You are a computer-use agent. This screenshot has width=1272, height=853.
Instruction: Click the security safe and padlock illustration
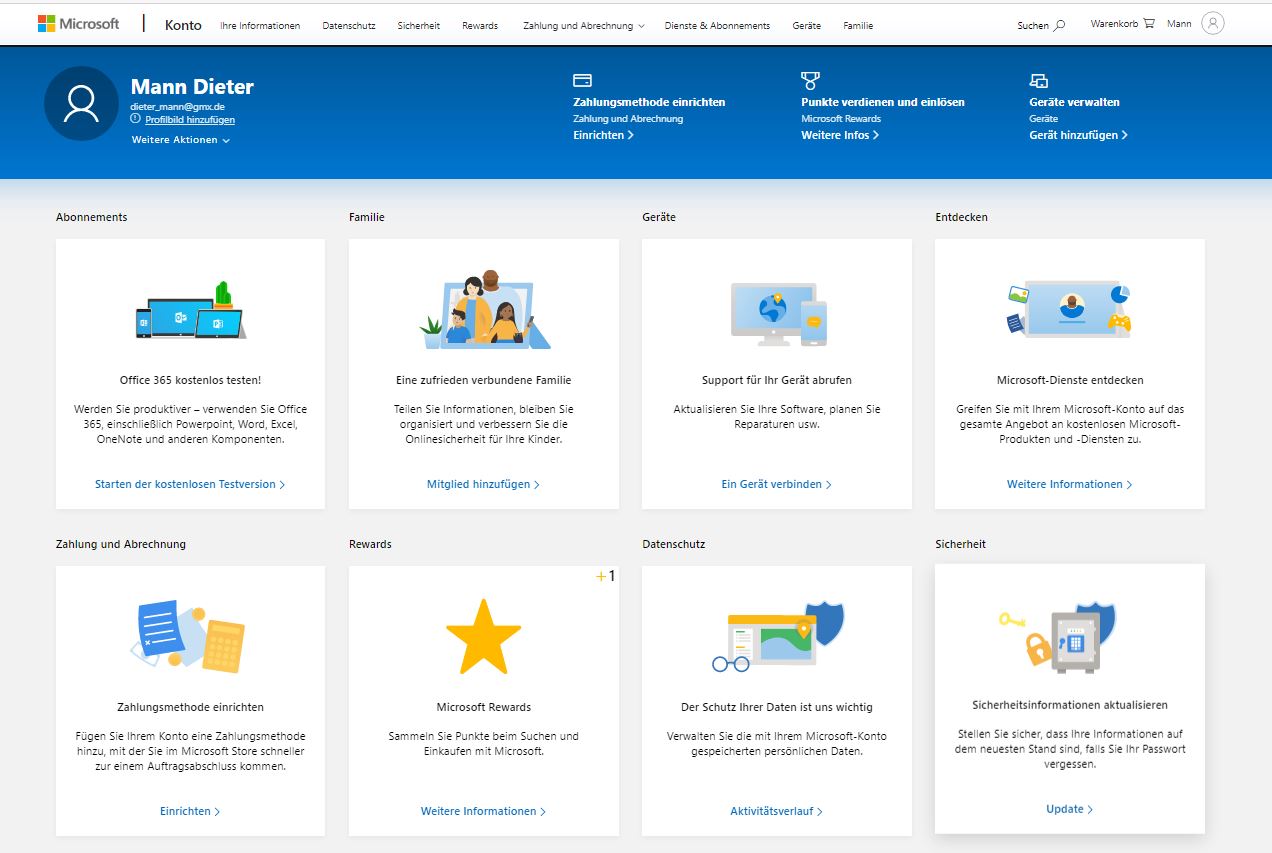pyautogui.click(x=1058, y=636)
